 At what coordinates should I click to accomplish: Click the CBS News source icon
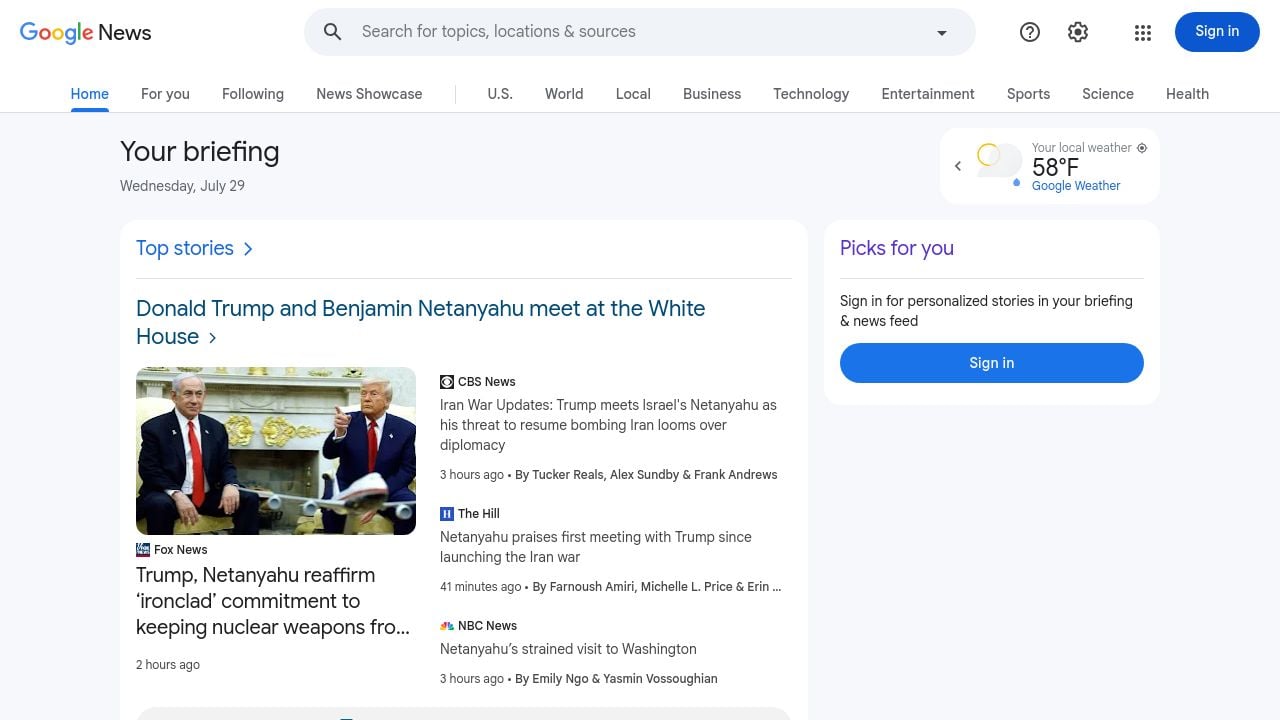(447, 382)
